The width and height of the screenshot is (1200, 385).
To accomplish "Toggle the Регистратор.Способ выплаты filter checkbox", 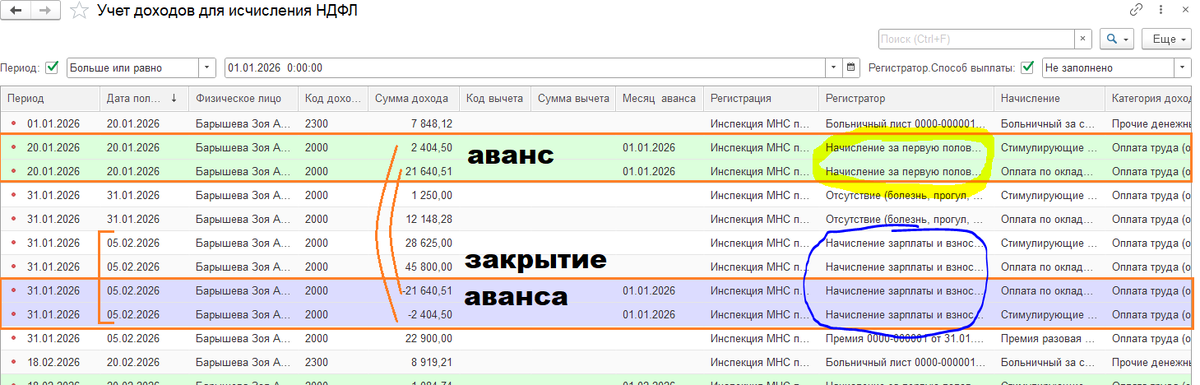I will (1027, 68).
